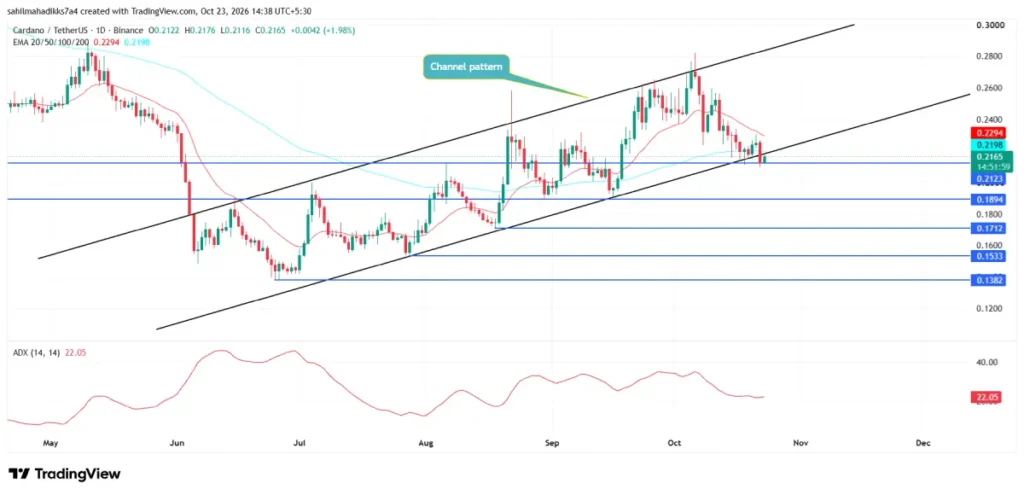Click the 0.2600 price axis label

click(991, 88)
